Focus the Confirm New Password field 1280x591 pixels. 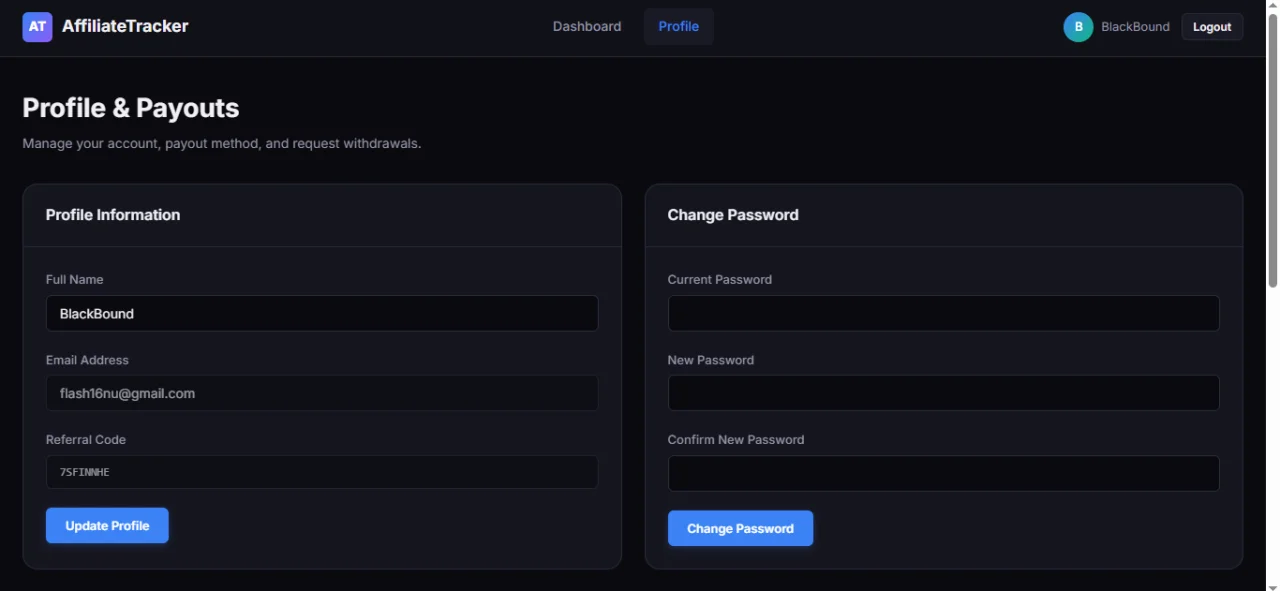tap(943, 473)
